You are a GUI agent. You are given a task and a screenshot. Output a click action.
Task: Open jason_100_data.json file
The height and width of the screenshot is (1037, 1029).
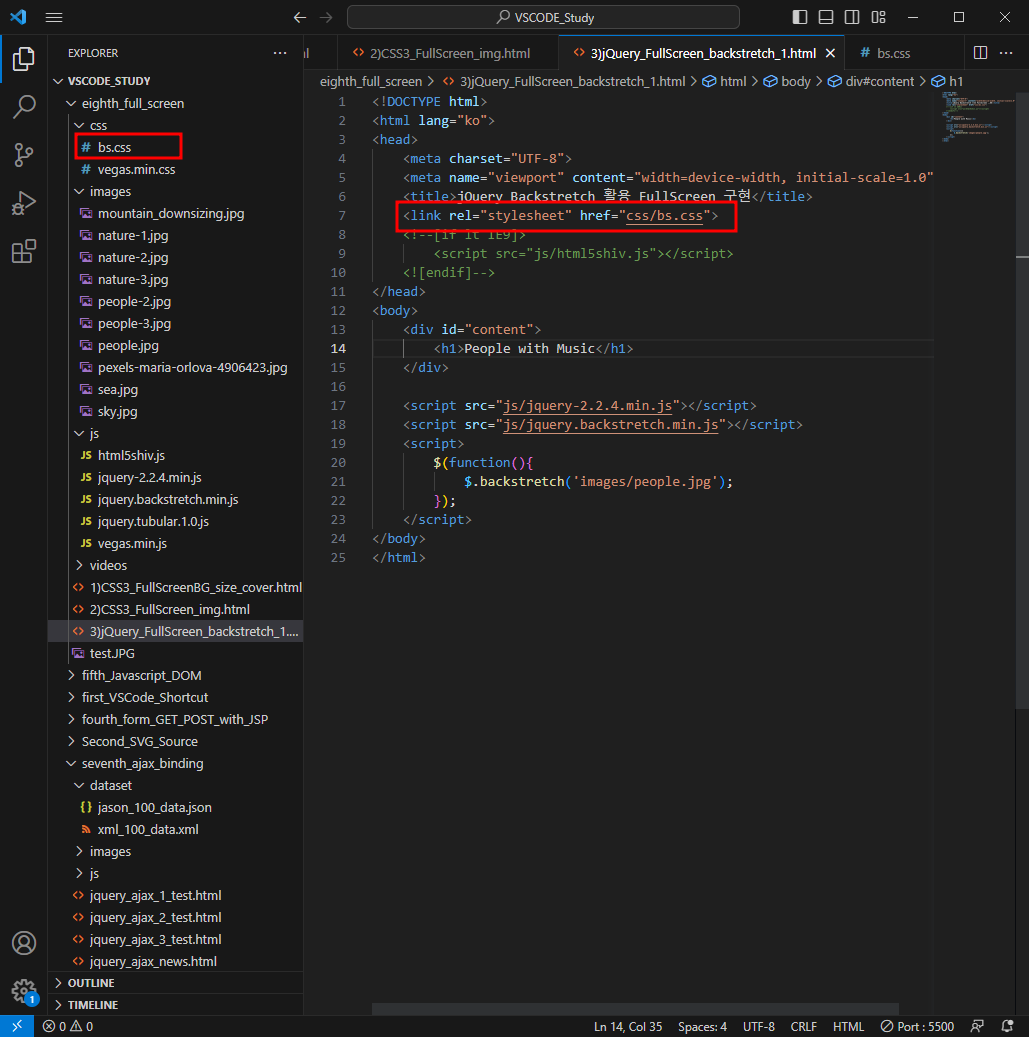pos(175,808)
